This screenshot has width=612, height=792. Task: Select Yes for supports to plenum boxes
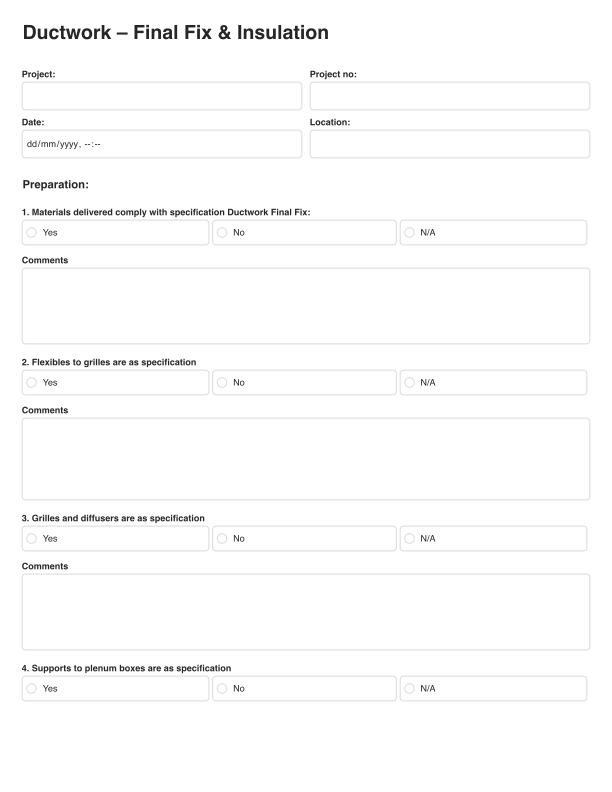(32, 688)
